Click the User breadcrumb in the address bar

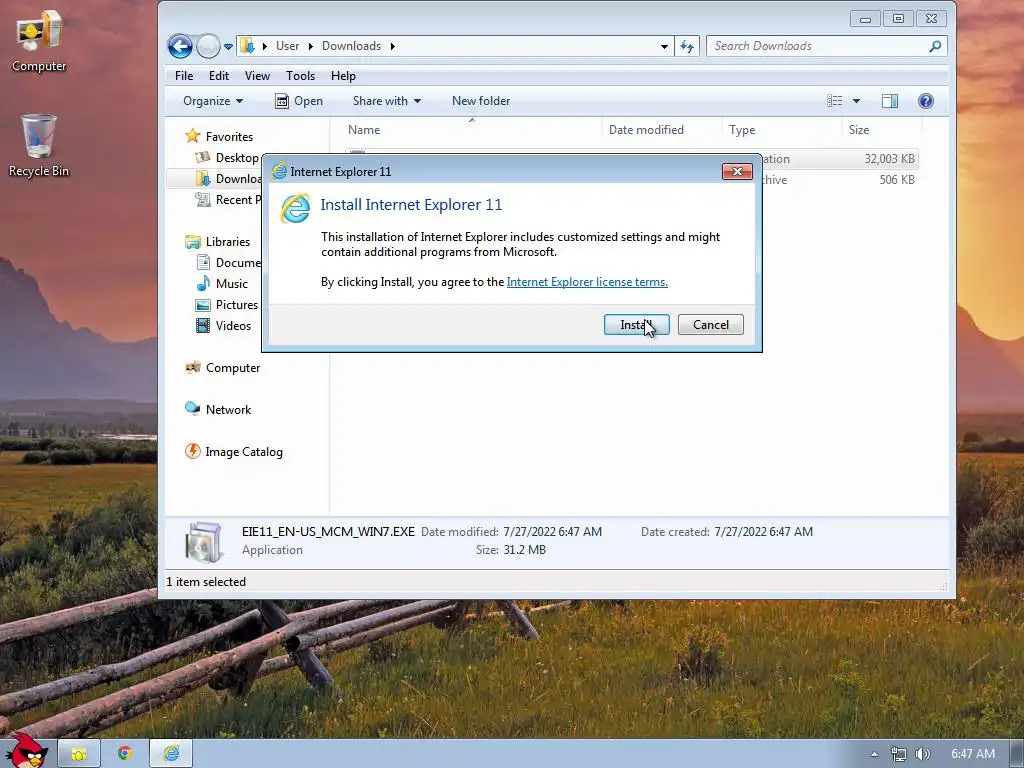point(287,46)
